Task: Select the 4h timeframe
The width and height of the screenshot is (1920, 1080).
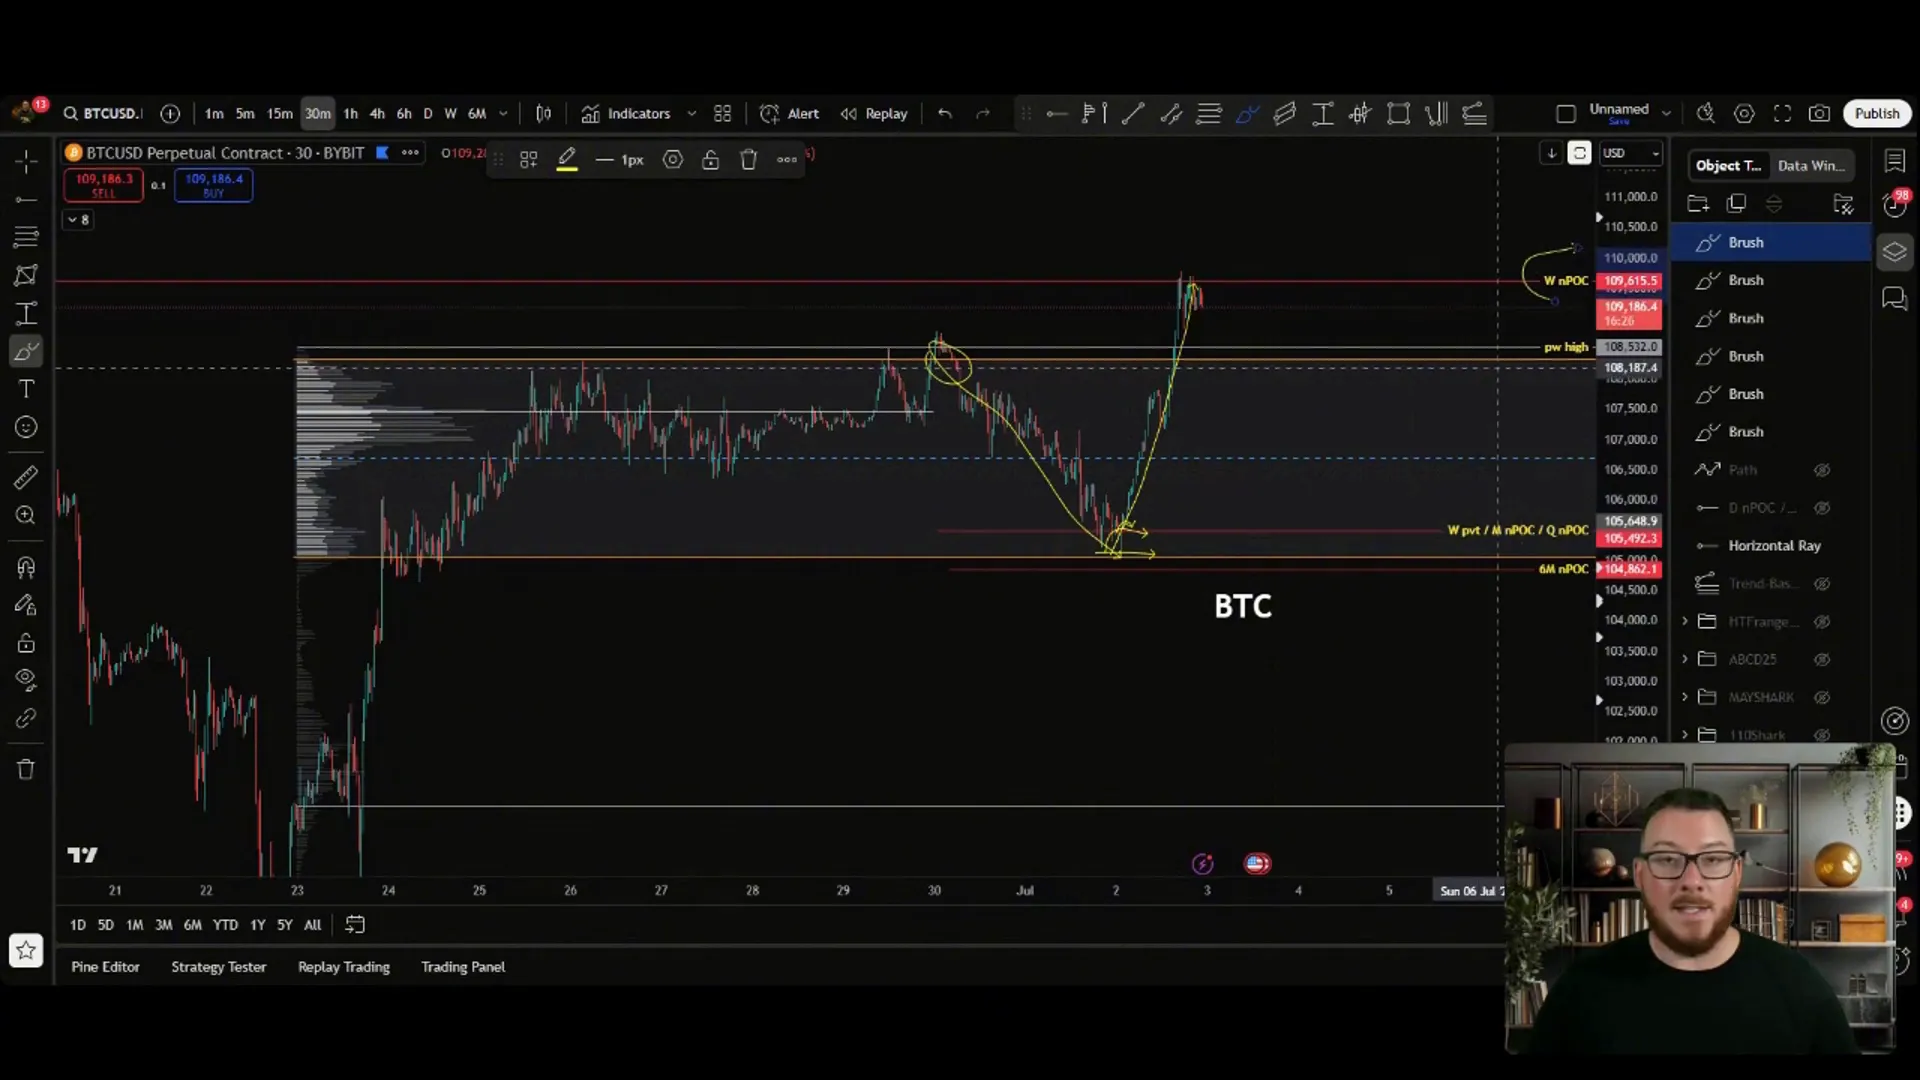Action: (377, 114)
